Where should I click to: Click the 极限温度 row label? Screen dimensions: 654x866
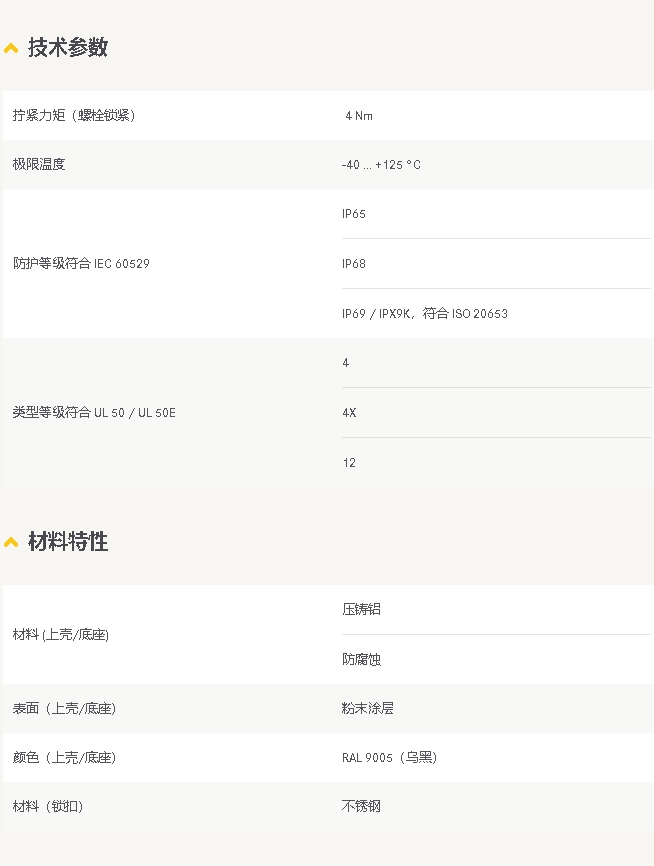click(39, 165)
